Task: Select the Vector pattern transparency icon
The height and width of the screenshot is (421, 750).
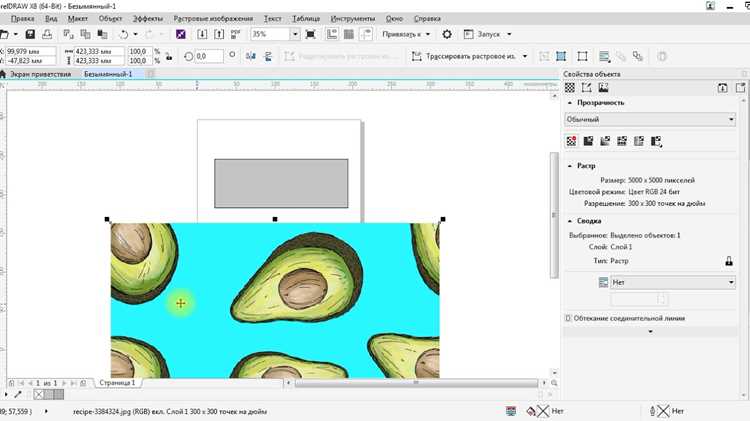Action: point(622,141)
